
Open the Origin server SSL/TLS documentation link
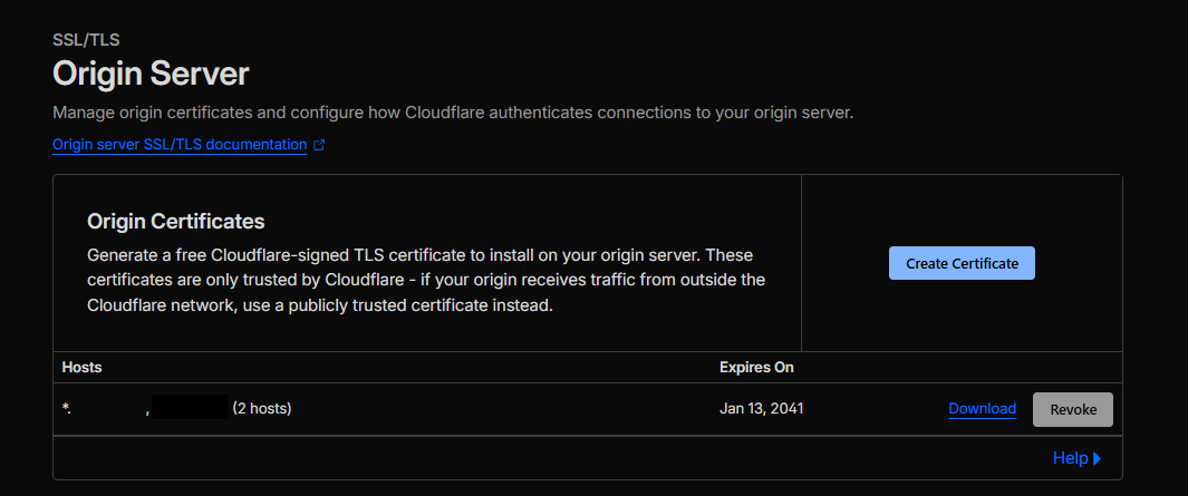point(179,145)
